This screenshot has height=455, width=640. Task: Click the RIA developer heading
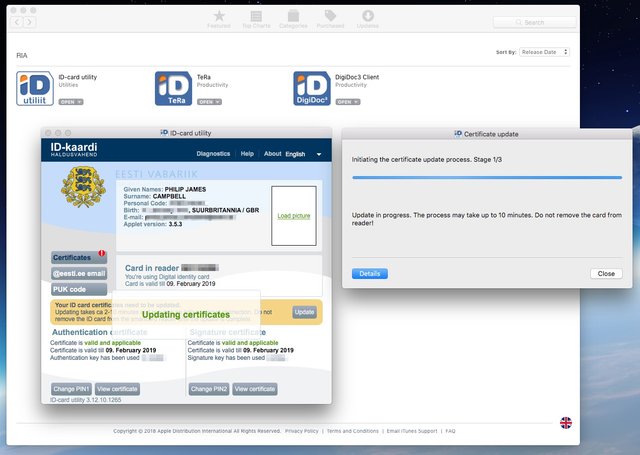coord(22,55)
